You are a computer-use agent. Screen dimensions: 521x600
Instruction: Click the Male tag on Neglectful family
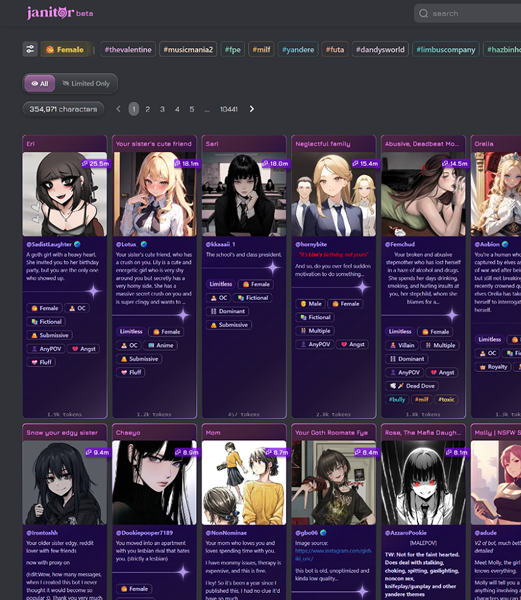point(311,303)
